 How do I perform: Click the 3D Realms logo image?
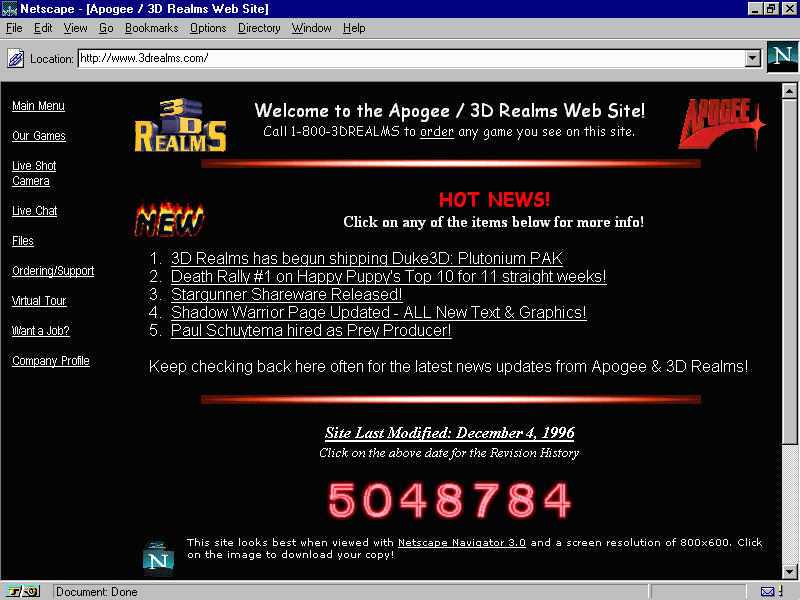click(x=181, y=125)
